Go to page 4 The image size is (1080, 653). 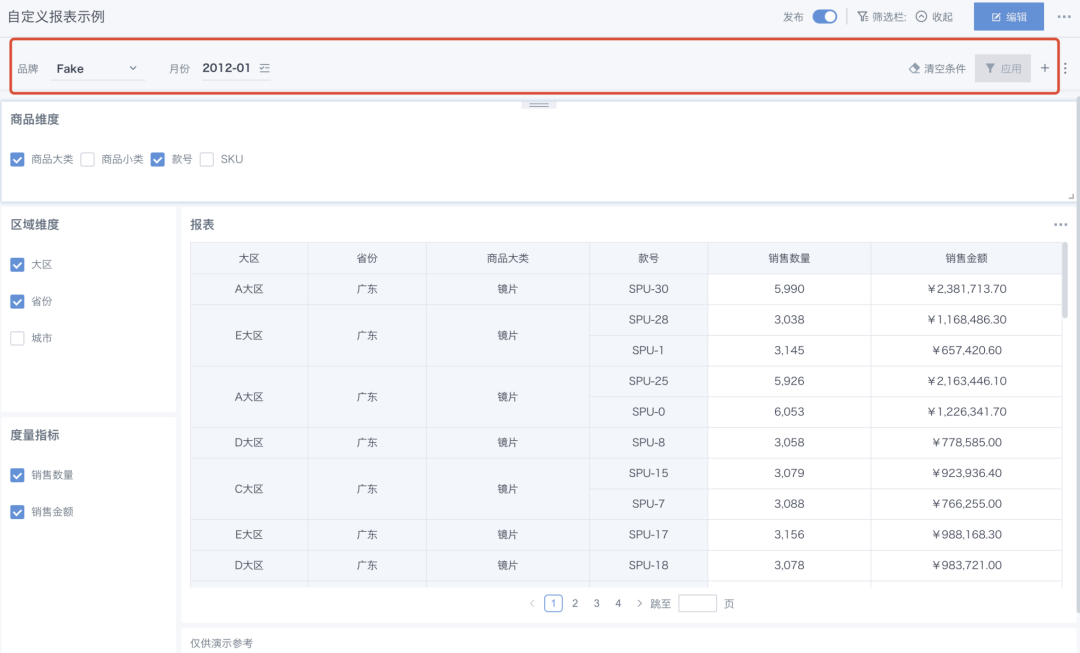[x=618, y=603]
